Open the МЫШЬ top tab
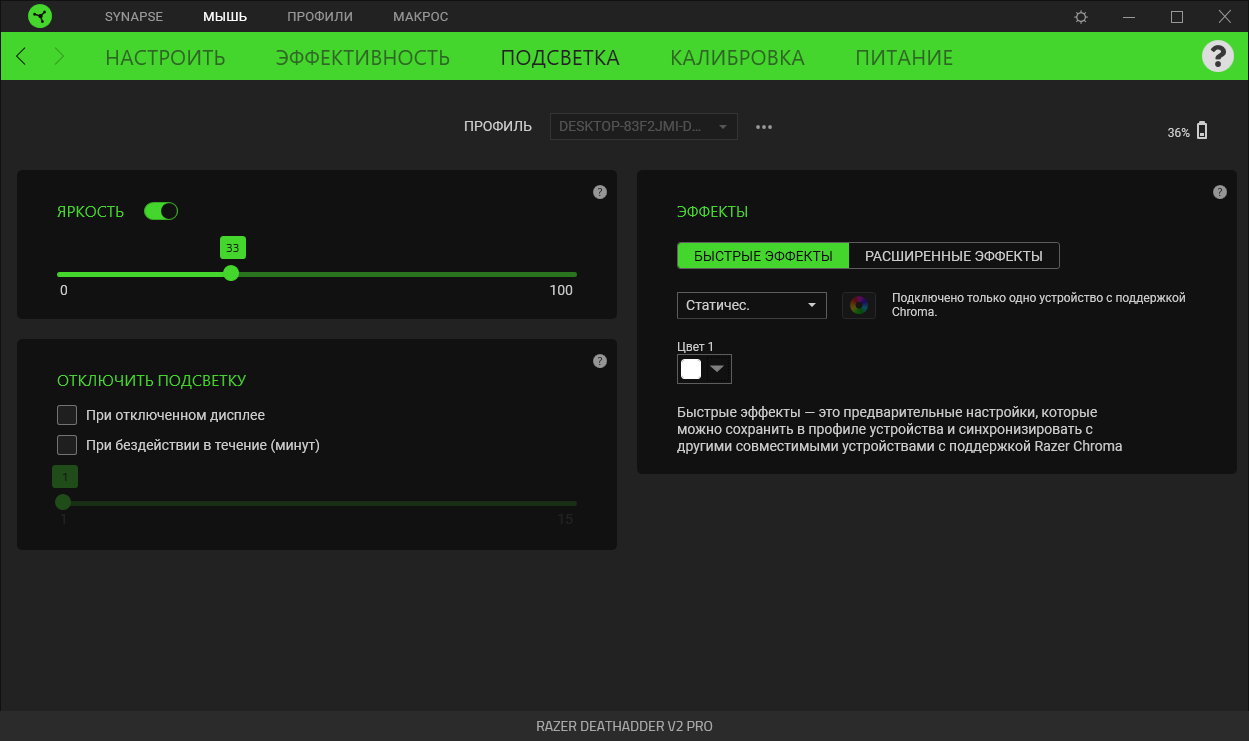 point(225,17)
